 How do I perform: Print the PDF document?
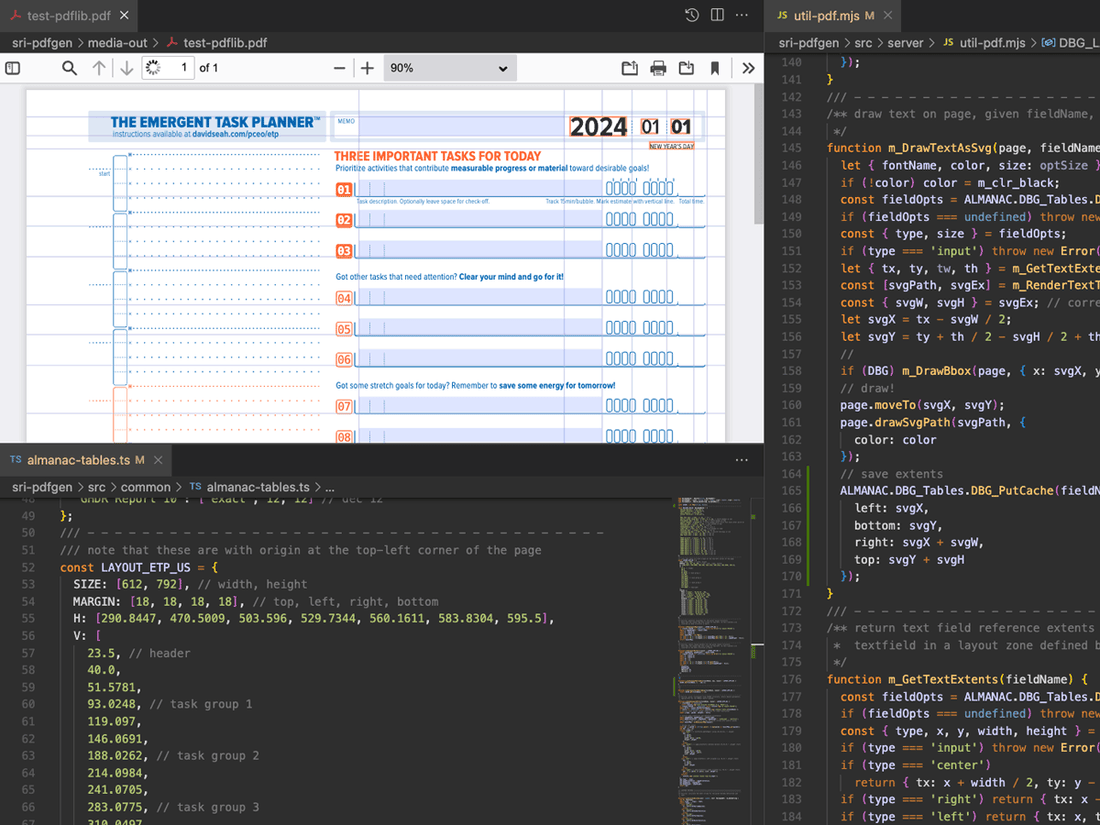658,68
